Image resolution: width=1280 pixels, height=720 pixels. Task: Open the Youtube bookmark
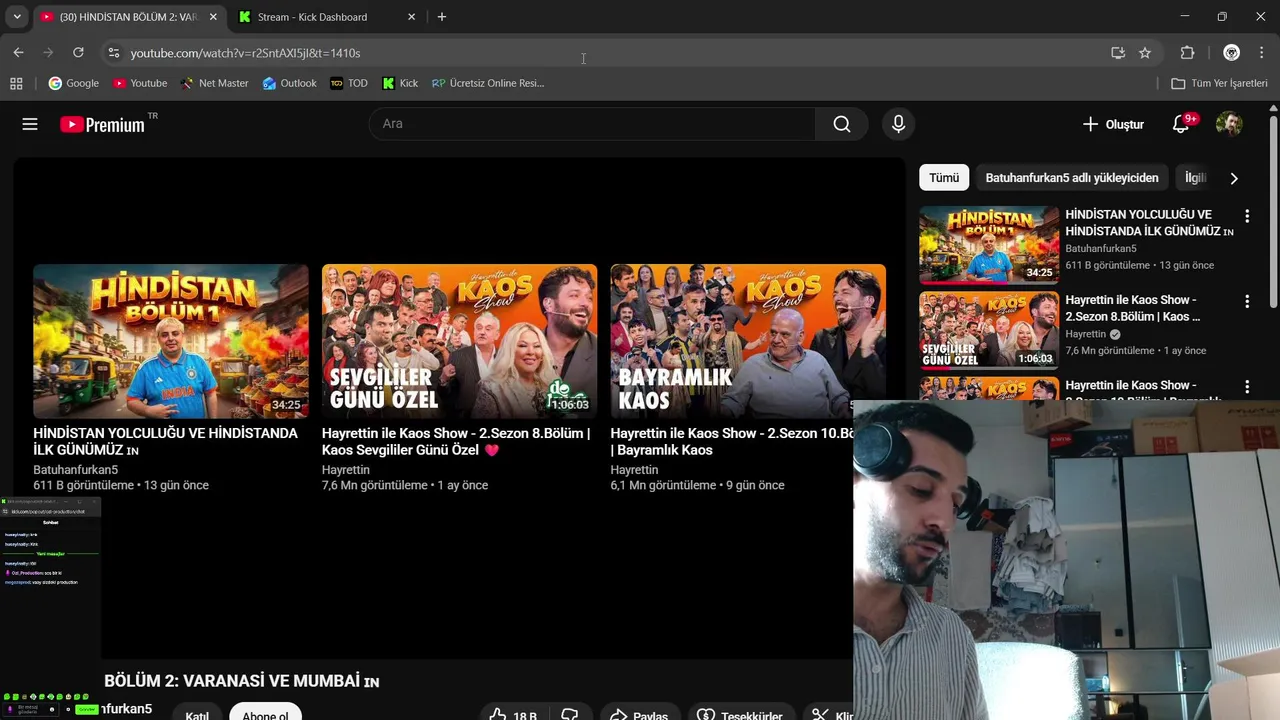click(x=140, y=83)
